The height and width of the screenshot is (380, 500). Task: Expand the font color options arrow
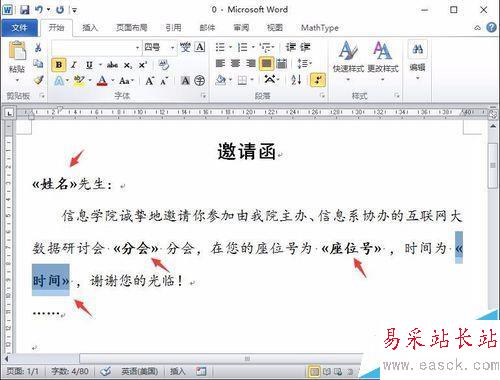pos(113,80)
